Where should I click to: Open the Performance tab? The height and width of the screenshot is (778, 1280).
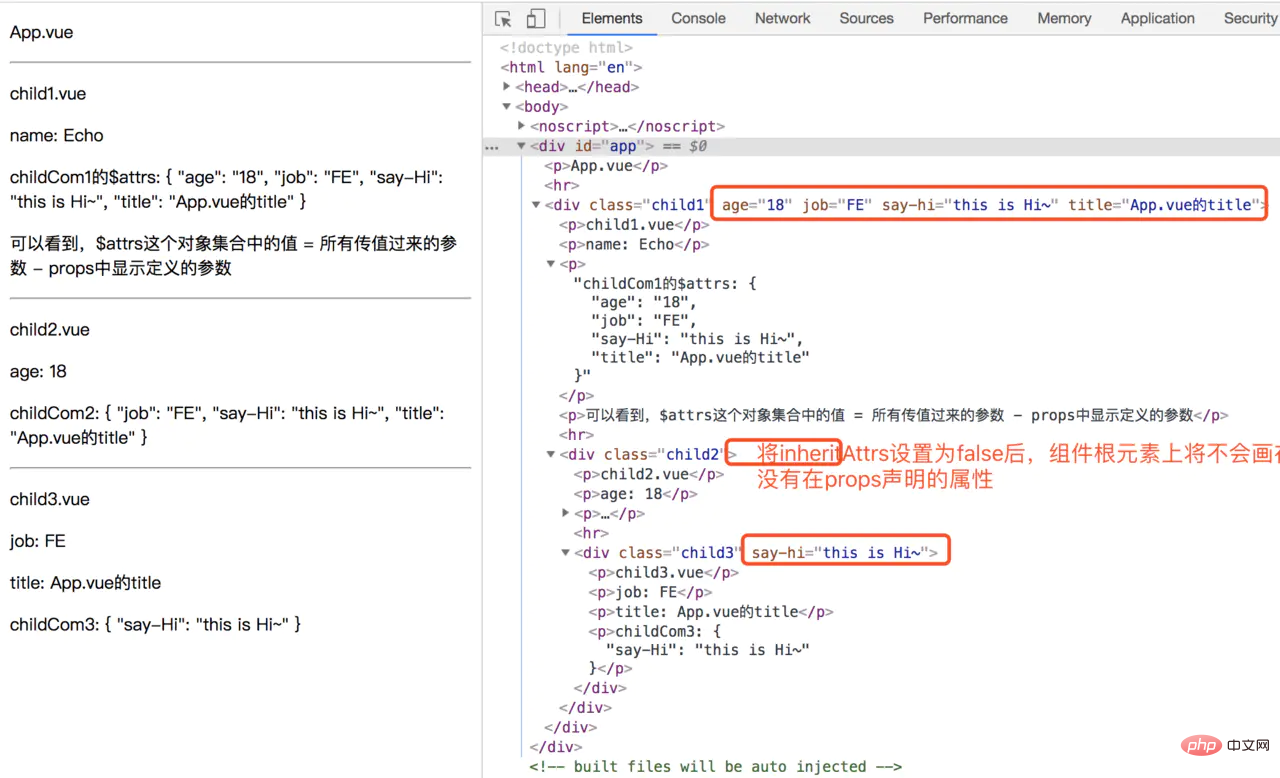[x=967, y=18]
